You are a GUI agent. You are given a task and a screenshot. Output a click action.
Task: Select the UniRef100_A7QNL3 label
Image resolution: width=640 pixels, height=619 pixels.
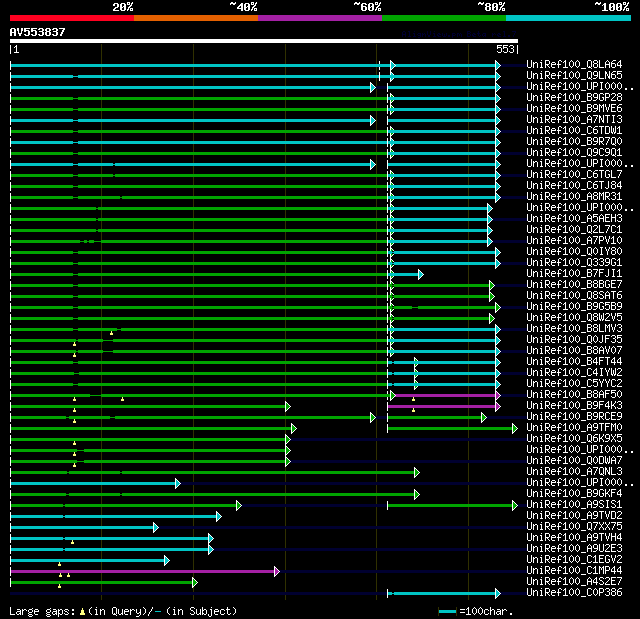574,472
